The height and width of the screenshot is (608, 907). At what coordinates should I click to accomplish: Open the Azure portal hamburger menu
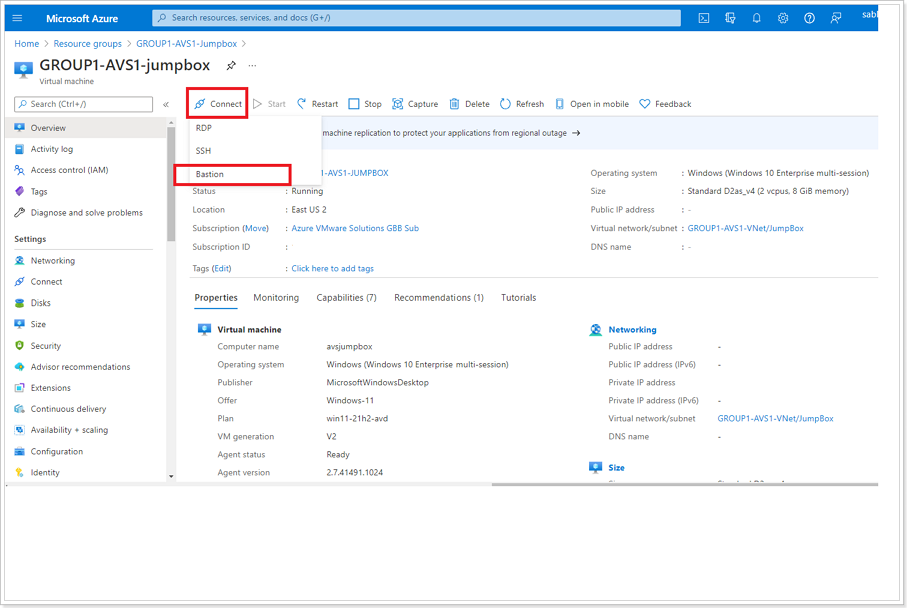click(x=17, y=18)
